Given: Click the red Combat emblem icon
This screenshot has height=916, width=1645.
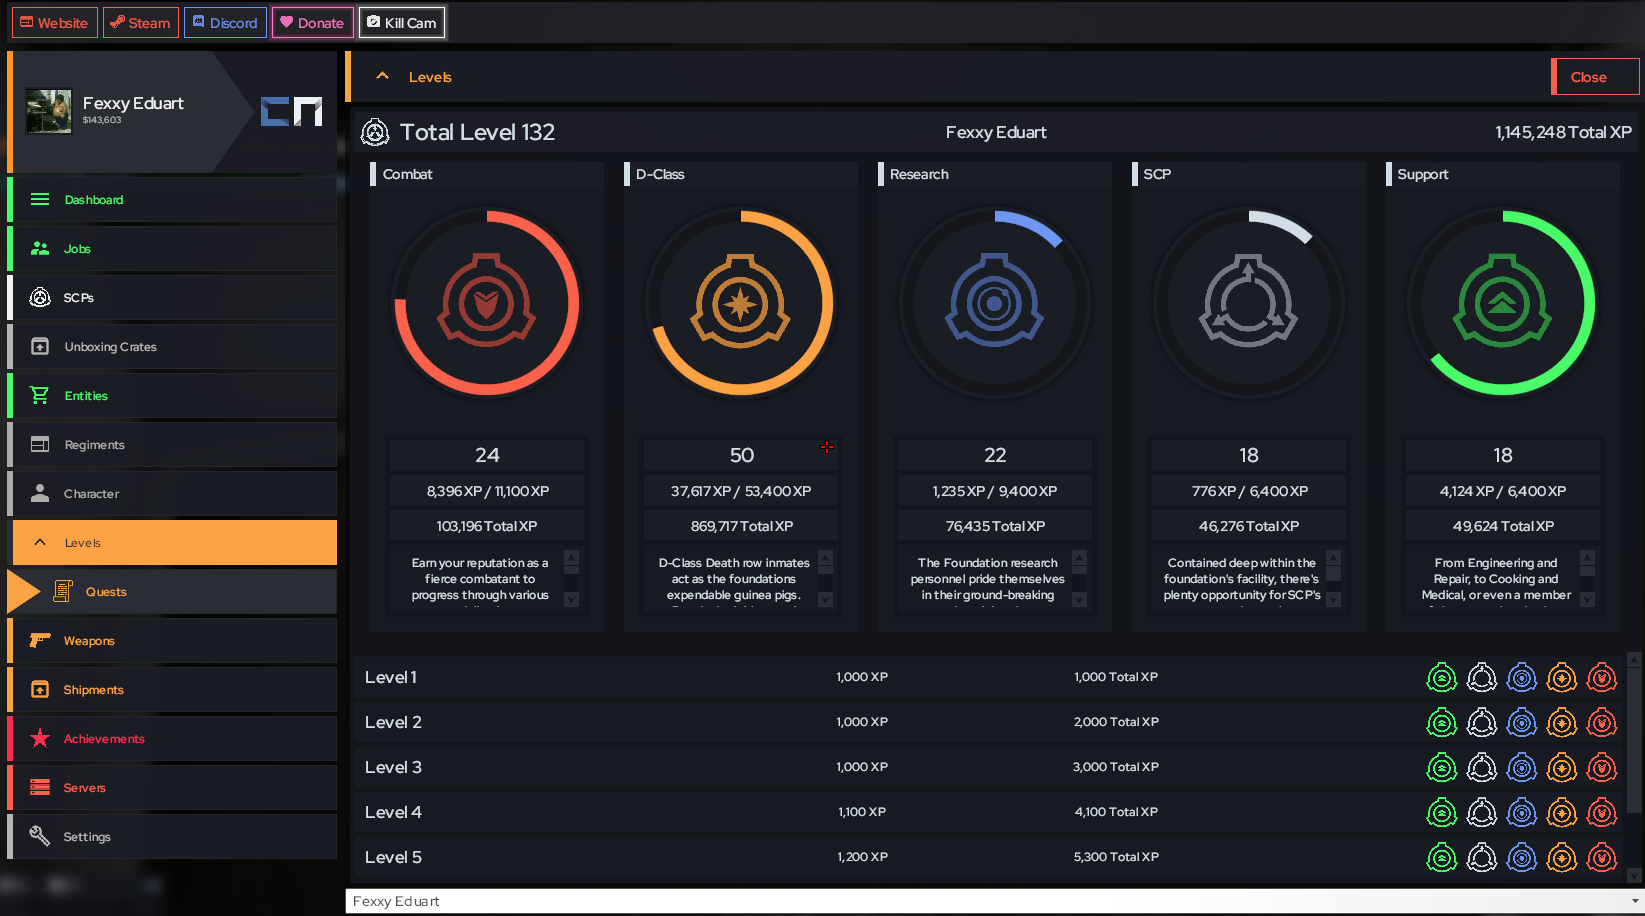Looking at the screenshot, I should tap(487, 301).
